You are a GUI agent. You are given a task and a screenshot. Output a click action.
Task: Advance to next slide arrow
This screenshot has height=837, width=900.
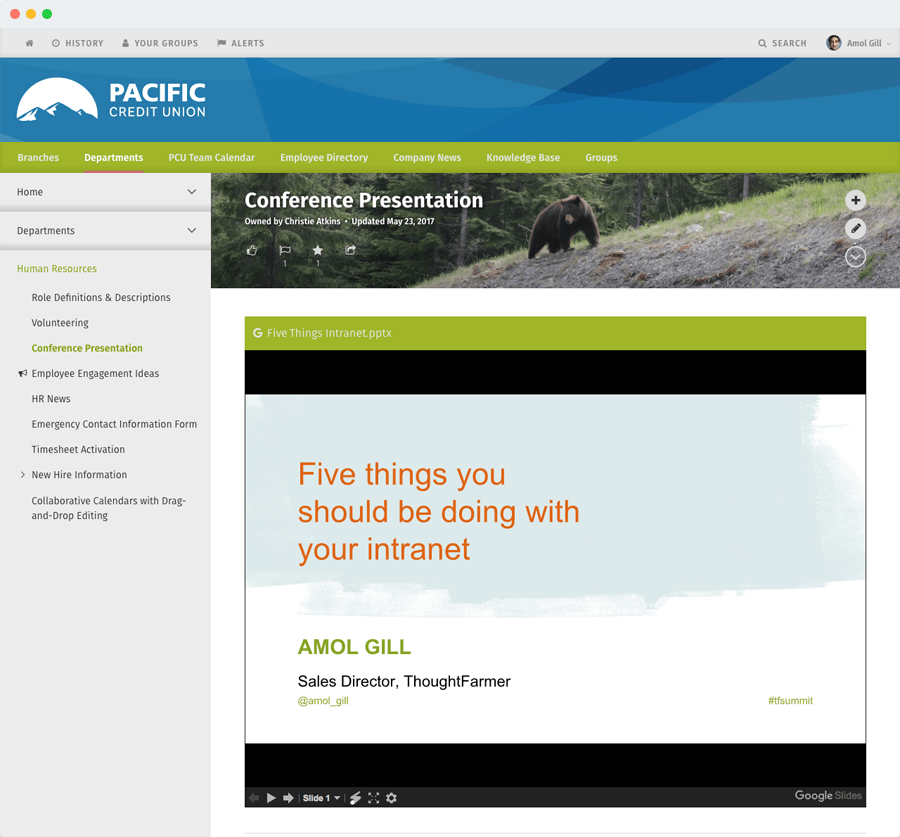(288, 798)
